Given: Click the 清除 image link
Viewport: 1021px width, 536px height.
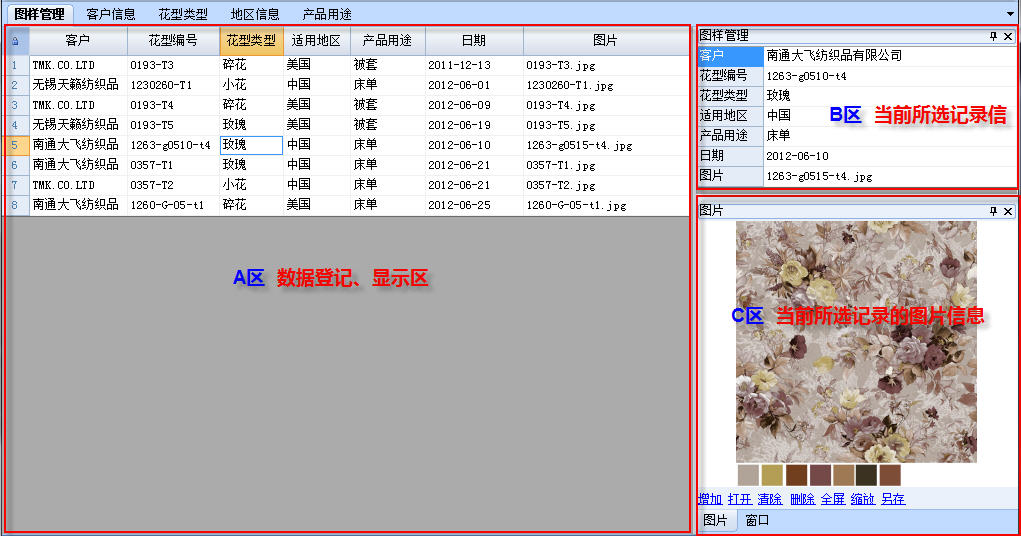Looking at the screenshot, I should (x=770, y=499).
